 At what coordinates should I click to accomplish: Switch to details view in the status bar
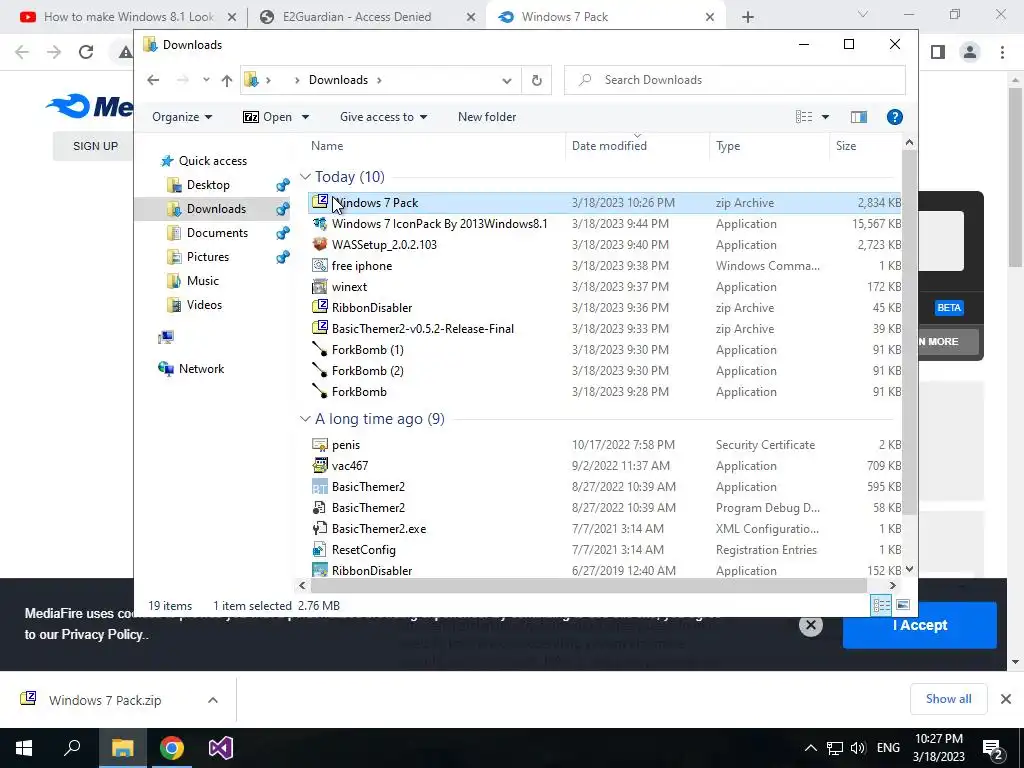881,605
